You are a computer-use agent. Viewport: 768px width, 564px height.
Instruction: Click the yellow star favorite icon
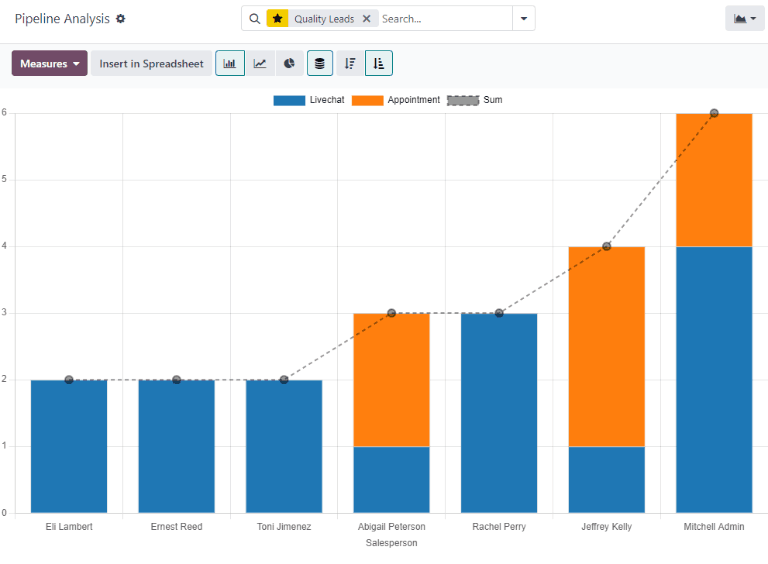point(277,19)
